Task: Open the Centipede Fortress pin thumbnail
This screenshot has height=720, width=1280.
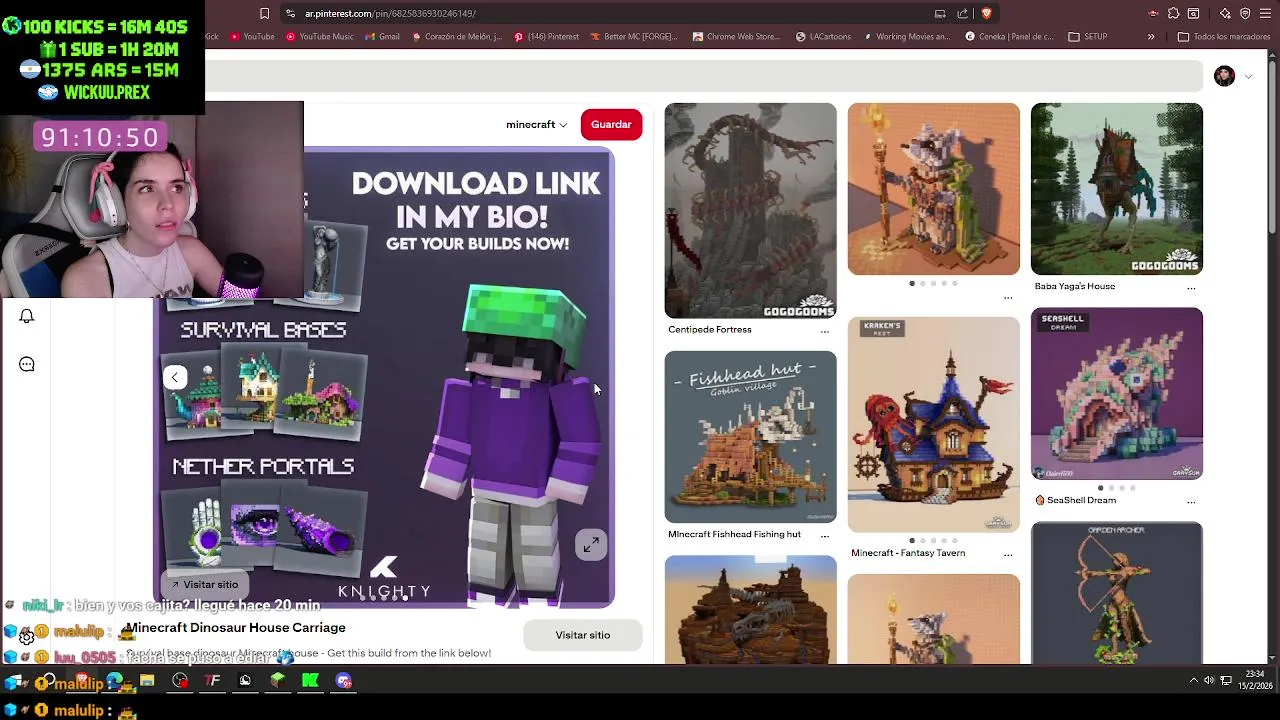Action: tap(750, 210)
